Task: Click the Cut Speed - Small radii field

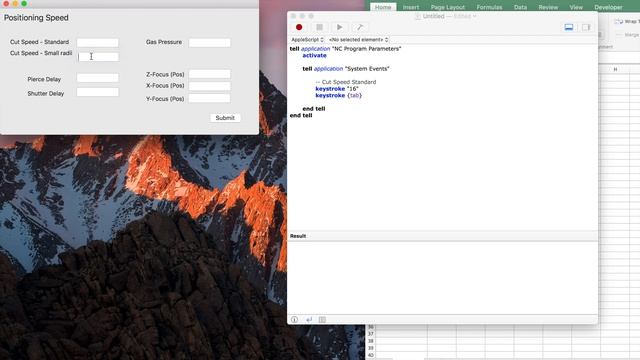Action: (98, 56)
